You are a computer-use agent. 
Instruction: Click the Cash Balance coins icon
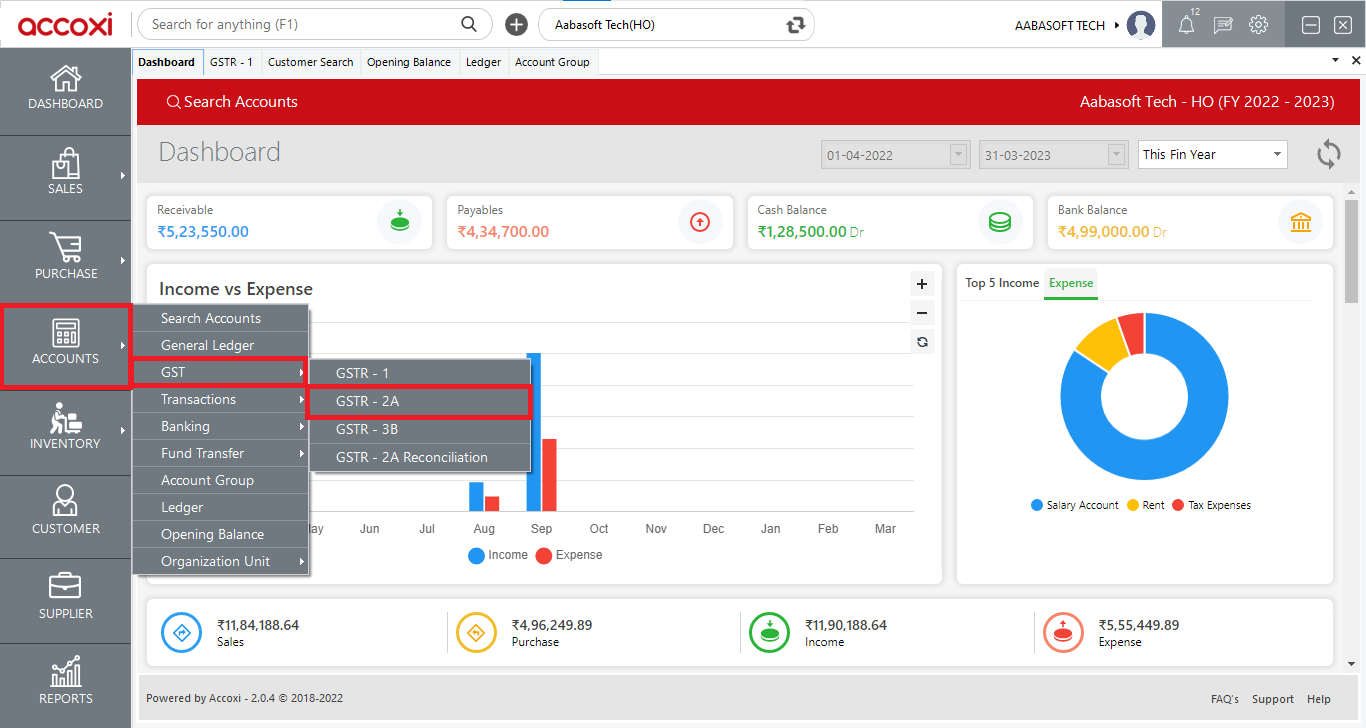click(x=1000, y=222)
